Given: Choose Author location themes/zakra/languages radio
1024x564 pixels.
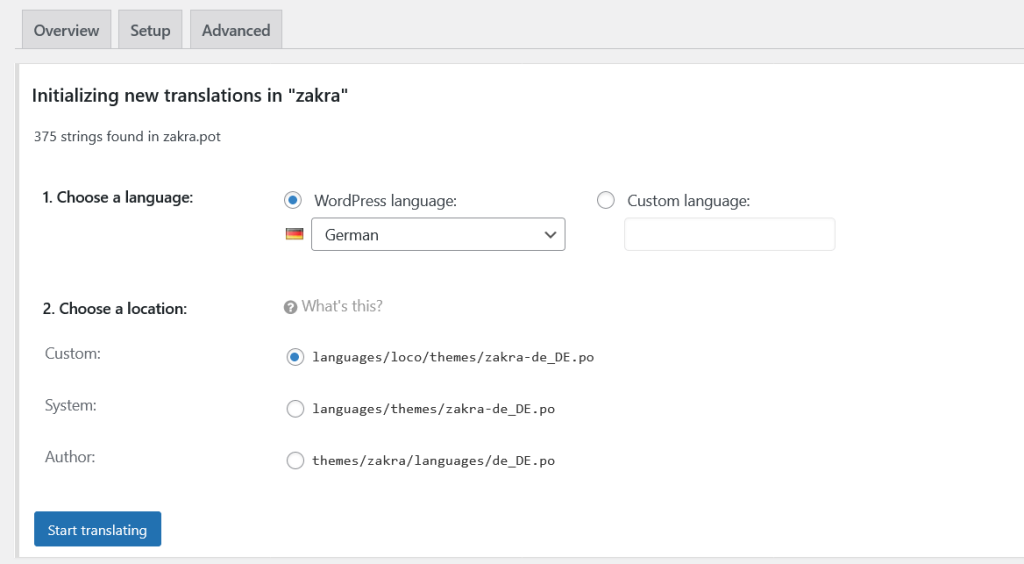Looking at the screenshot, I should 295,460.
